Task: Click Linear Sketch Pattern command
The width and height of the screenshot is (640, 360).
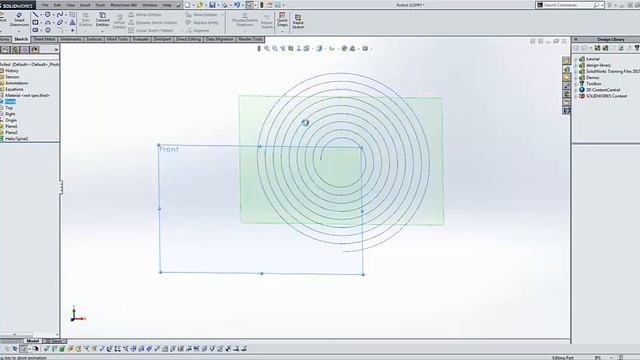Action: click(x=151, y=31)
